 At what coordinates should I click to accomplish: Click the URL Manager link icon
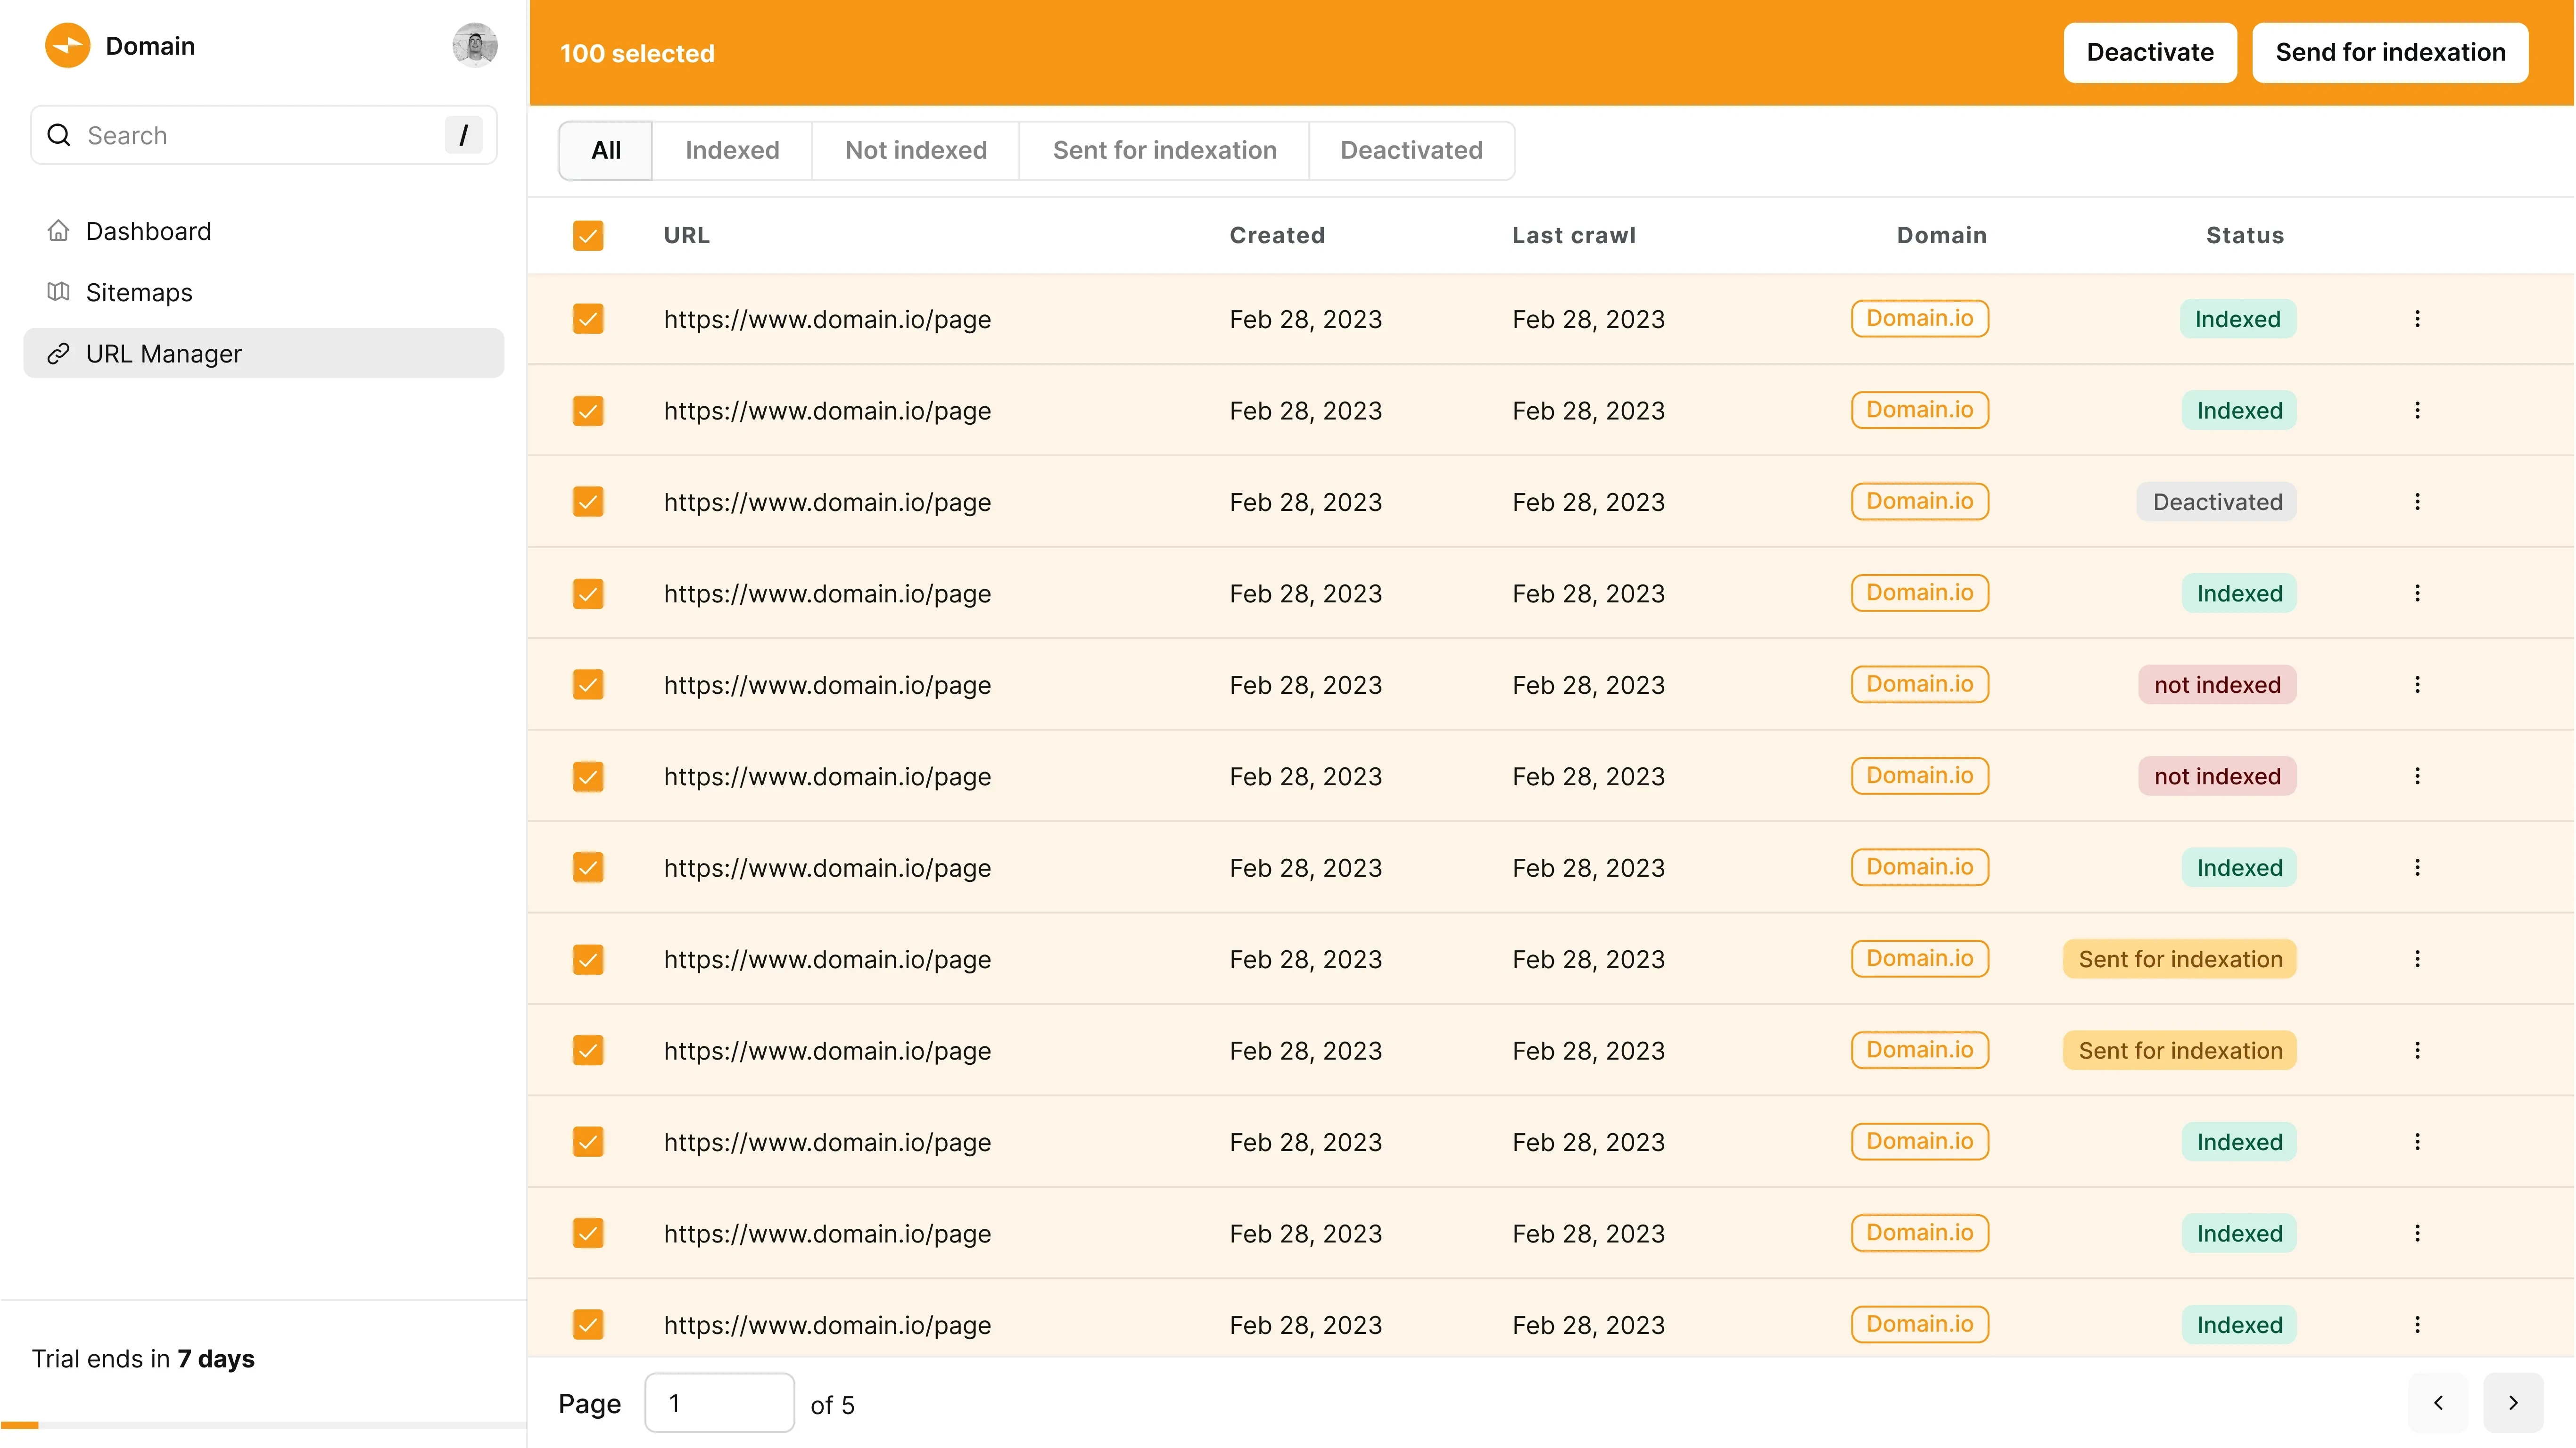(59, 354)
